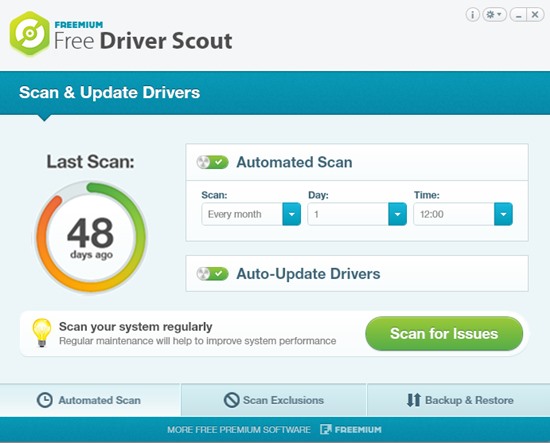Switch to the Backup & Restore tab
Viewport: 550px width, 443px height.
tap(458, 400)
